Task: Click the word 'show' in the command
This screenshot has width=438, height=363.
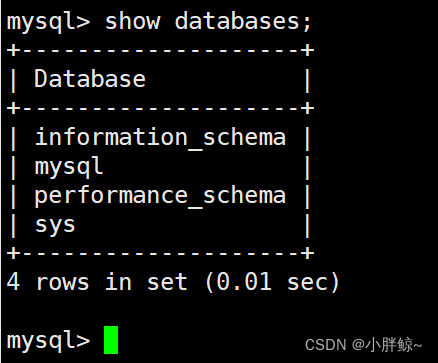Action: tap(132, 21)
